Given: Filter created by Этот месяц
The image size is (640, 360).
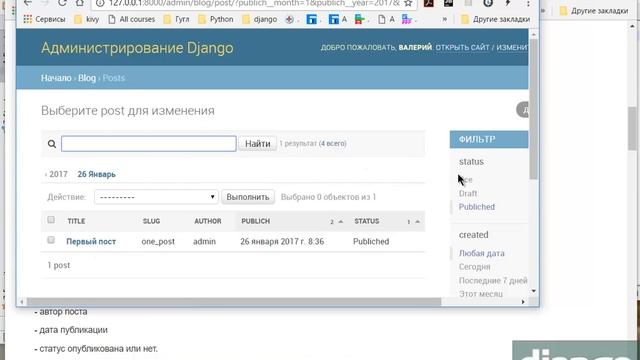Looking at the screenshot, I should pyautogui.click(x=481, y=294).
